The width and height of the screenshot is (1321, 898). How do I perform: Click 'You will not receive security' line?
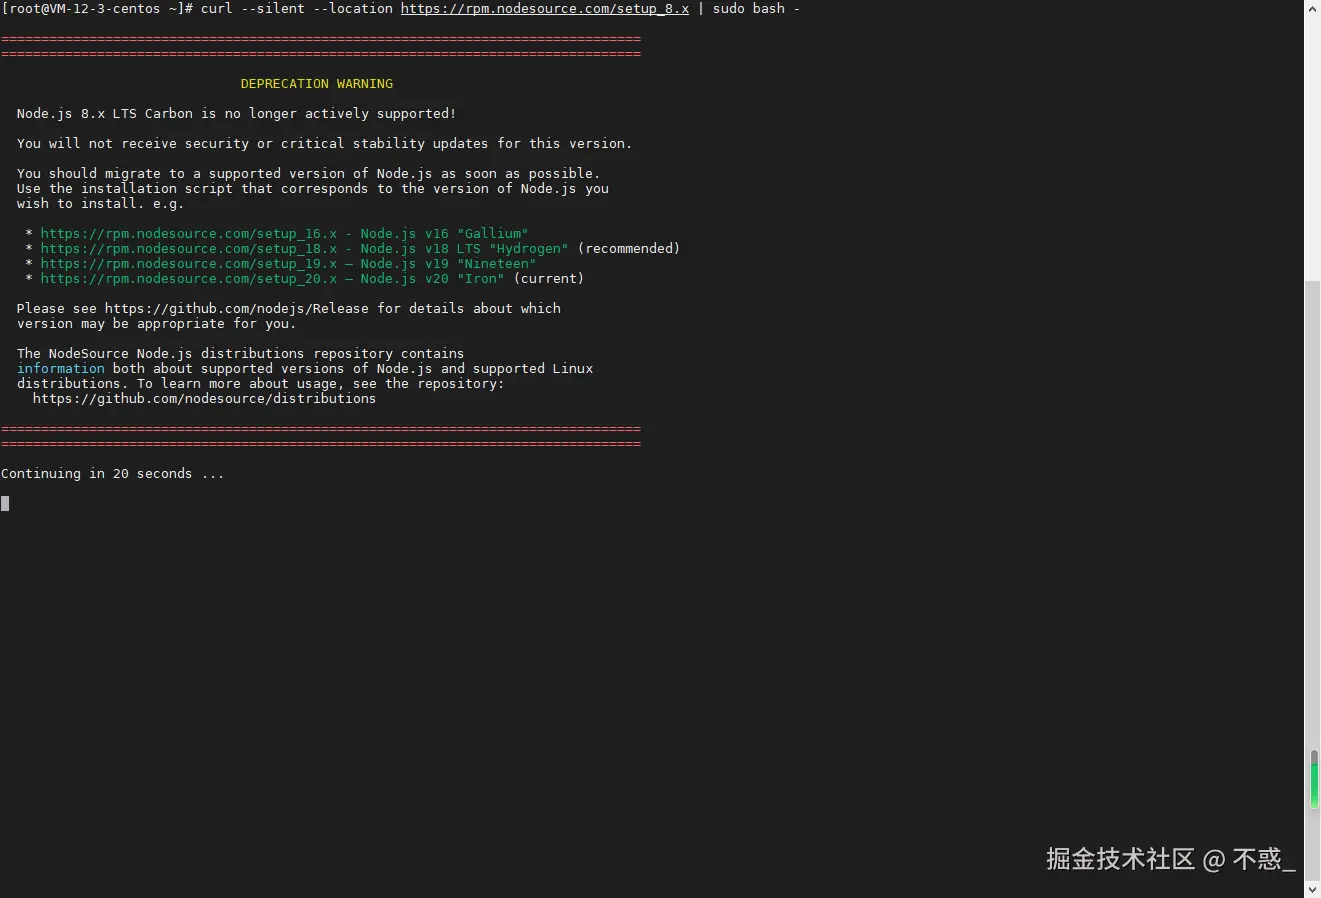[x=325, y=143]
